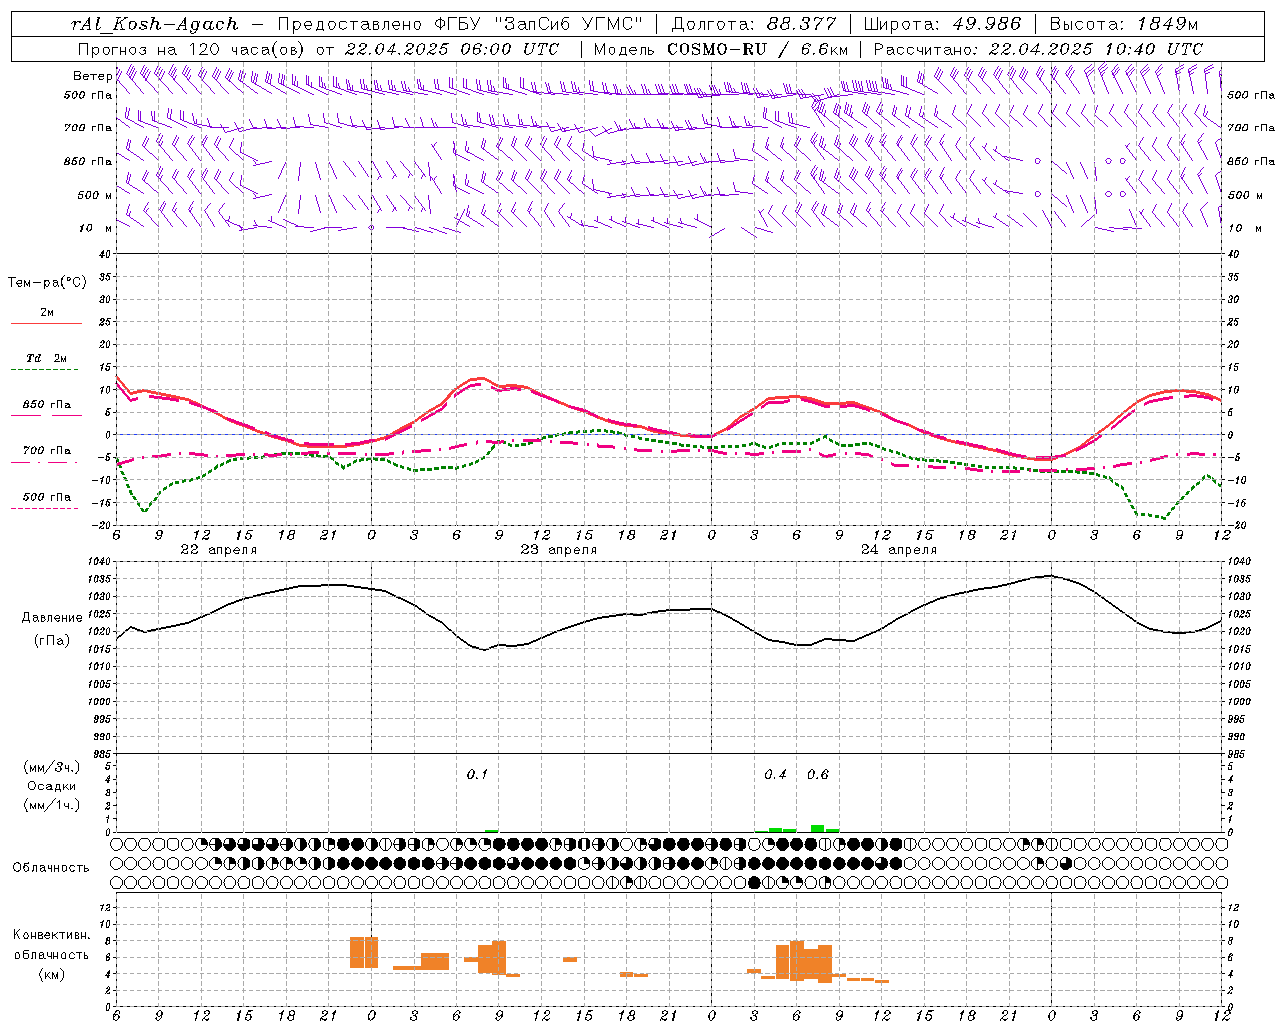Click the 0.1 precipitation amount value

coord(477,775)
